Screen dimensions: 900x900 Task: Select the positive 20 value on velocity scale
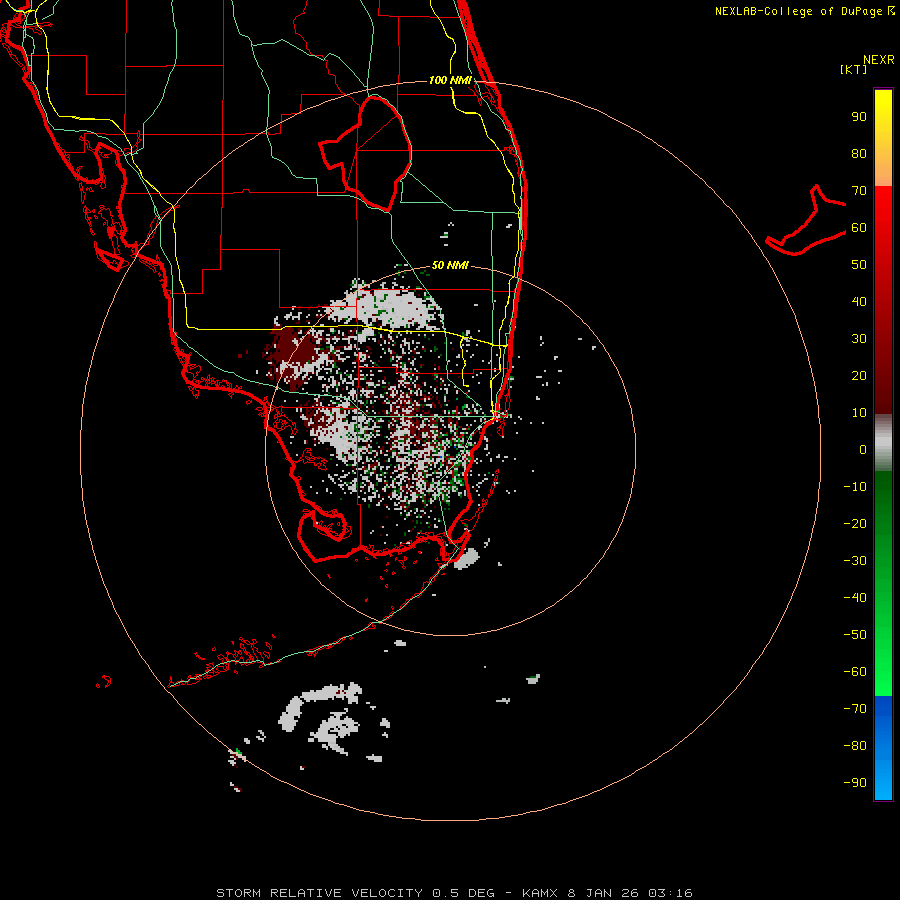859,376
